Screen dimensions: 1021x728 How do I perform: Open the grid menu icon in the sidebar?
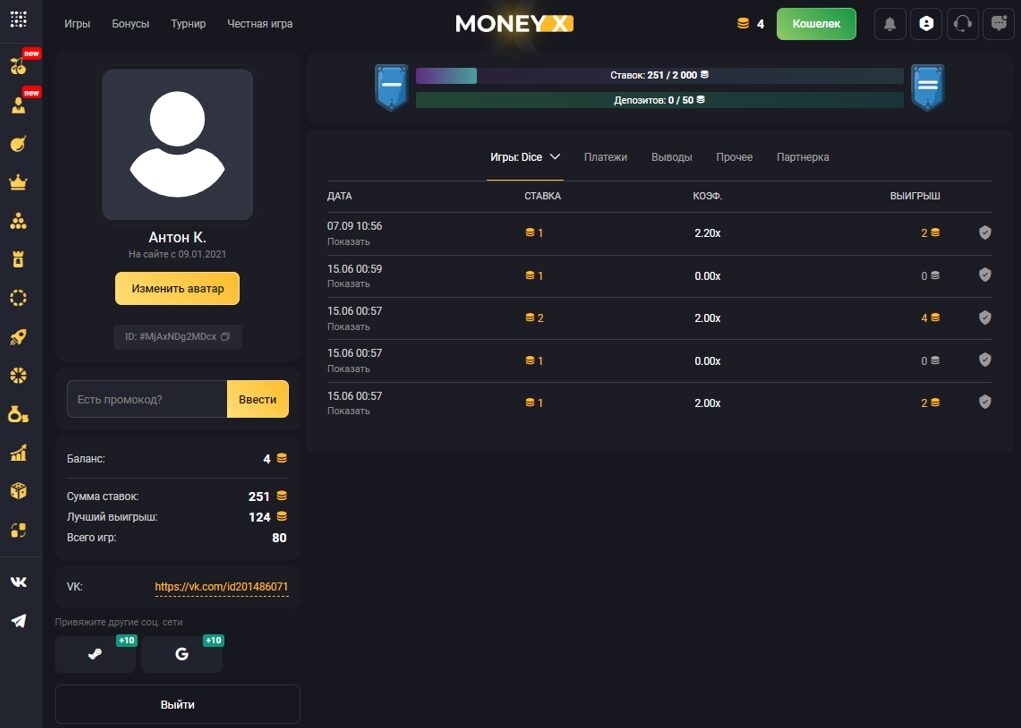point(18,20)
